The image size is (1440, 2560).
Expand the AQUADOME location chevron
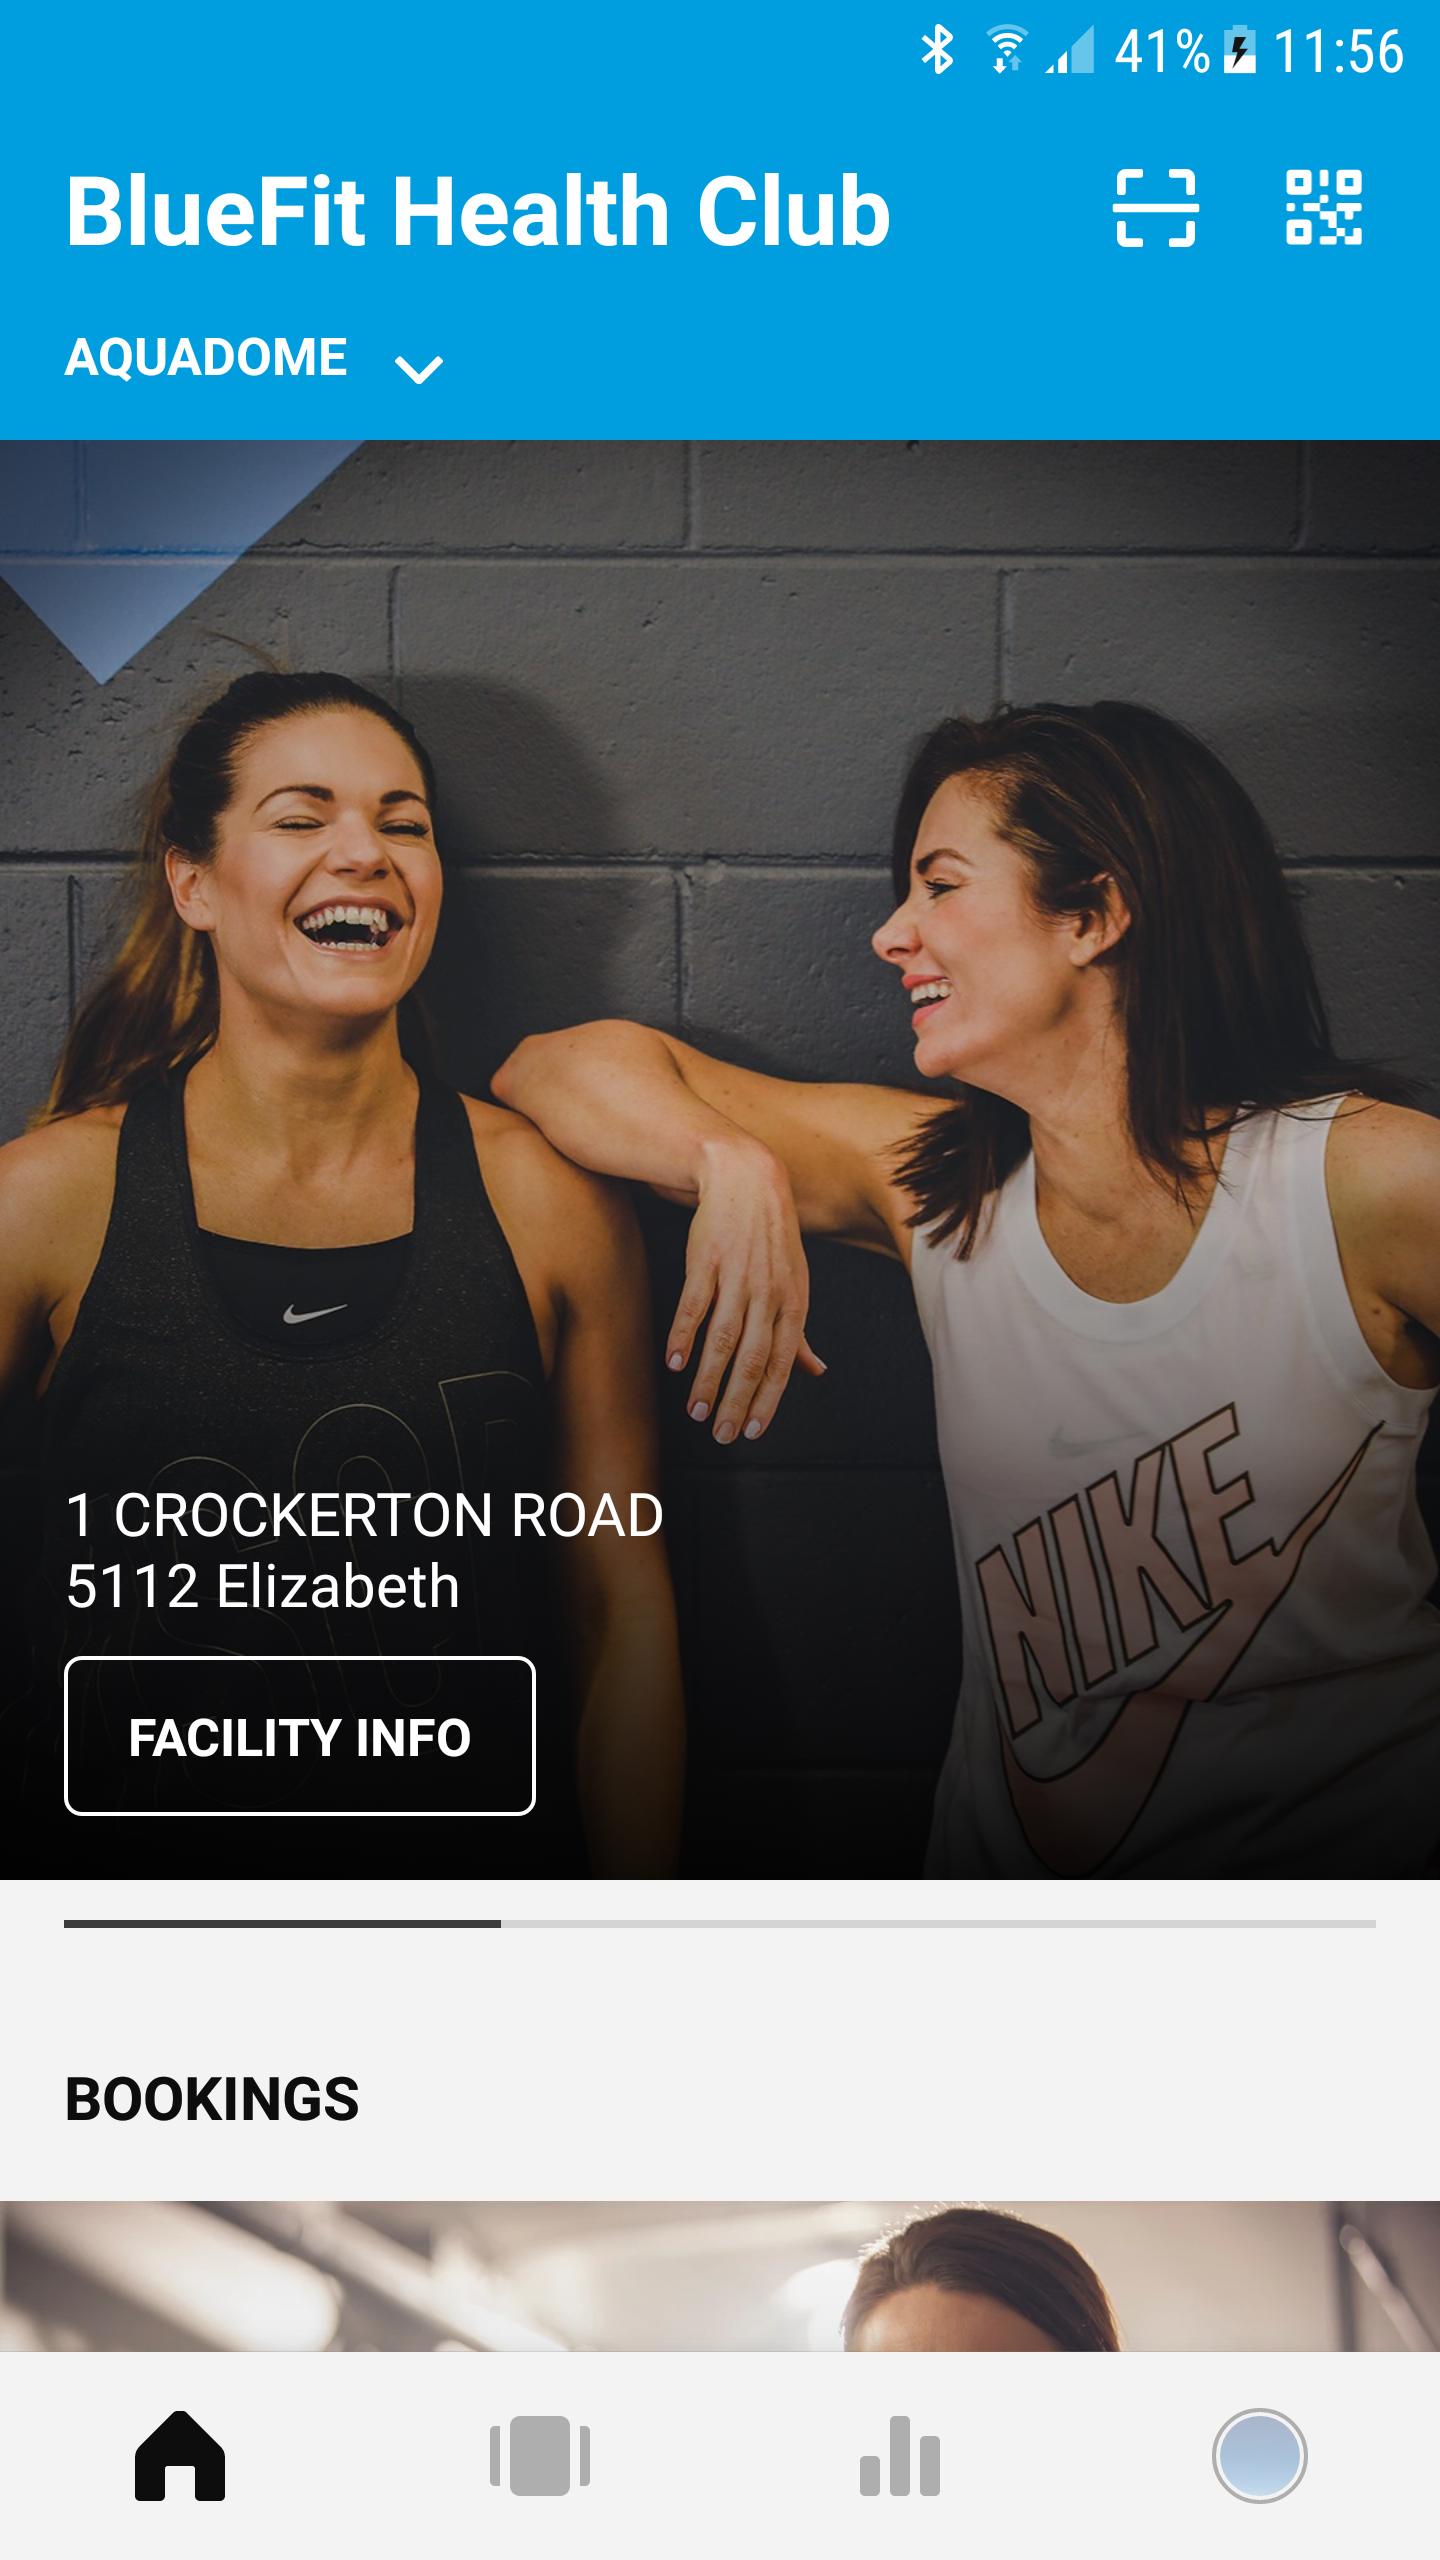pos(419,369)
